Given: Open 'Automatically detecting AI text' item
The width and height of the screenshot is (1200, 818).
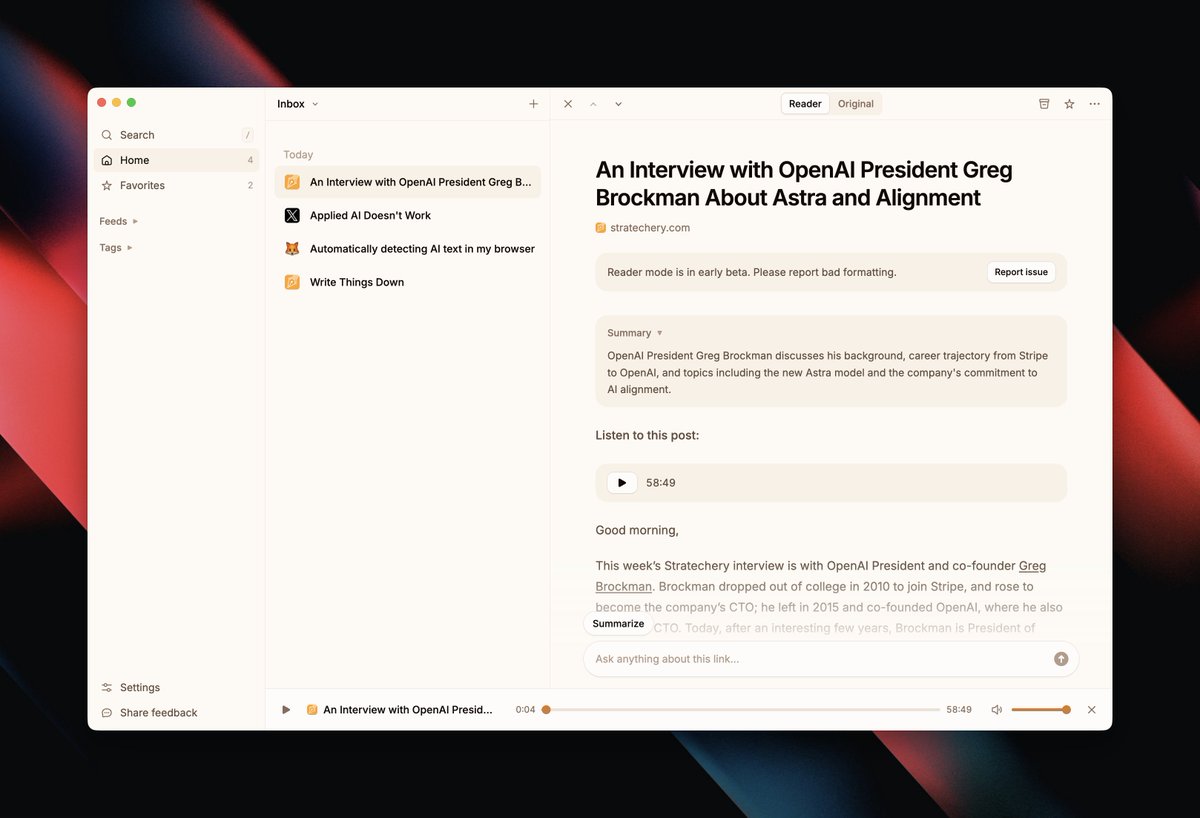Looking at the screenshot, I should coord(408,249).
